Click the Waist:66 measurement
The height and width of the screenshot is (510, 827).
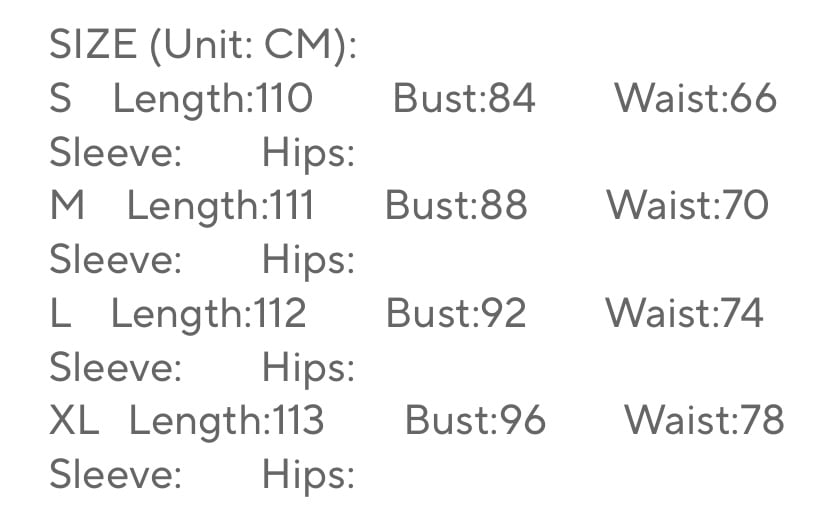coord(695,99)
